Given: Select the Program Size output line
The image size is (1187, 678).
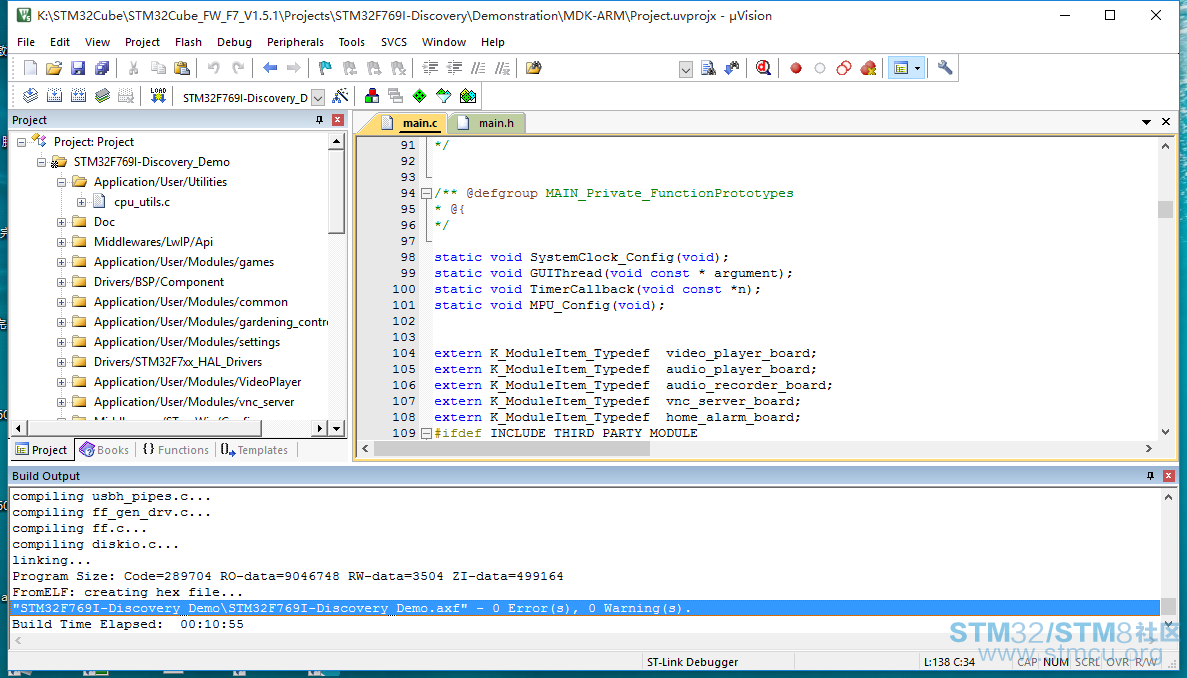Looking at the screenshot, I should coord(288,577).
